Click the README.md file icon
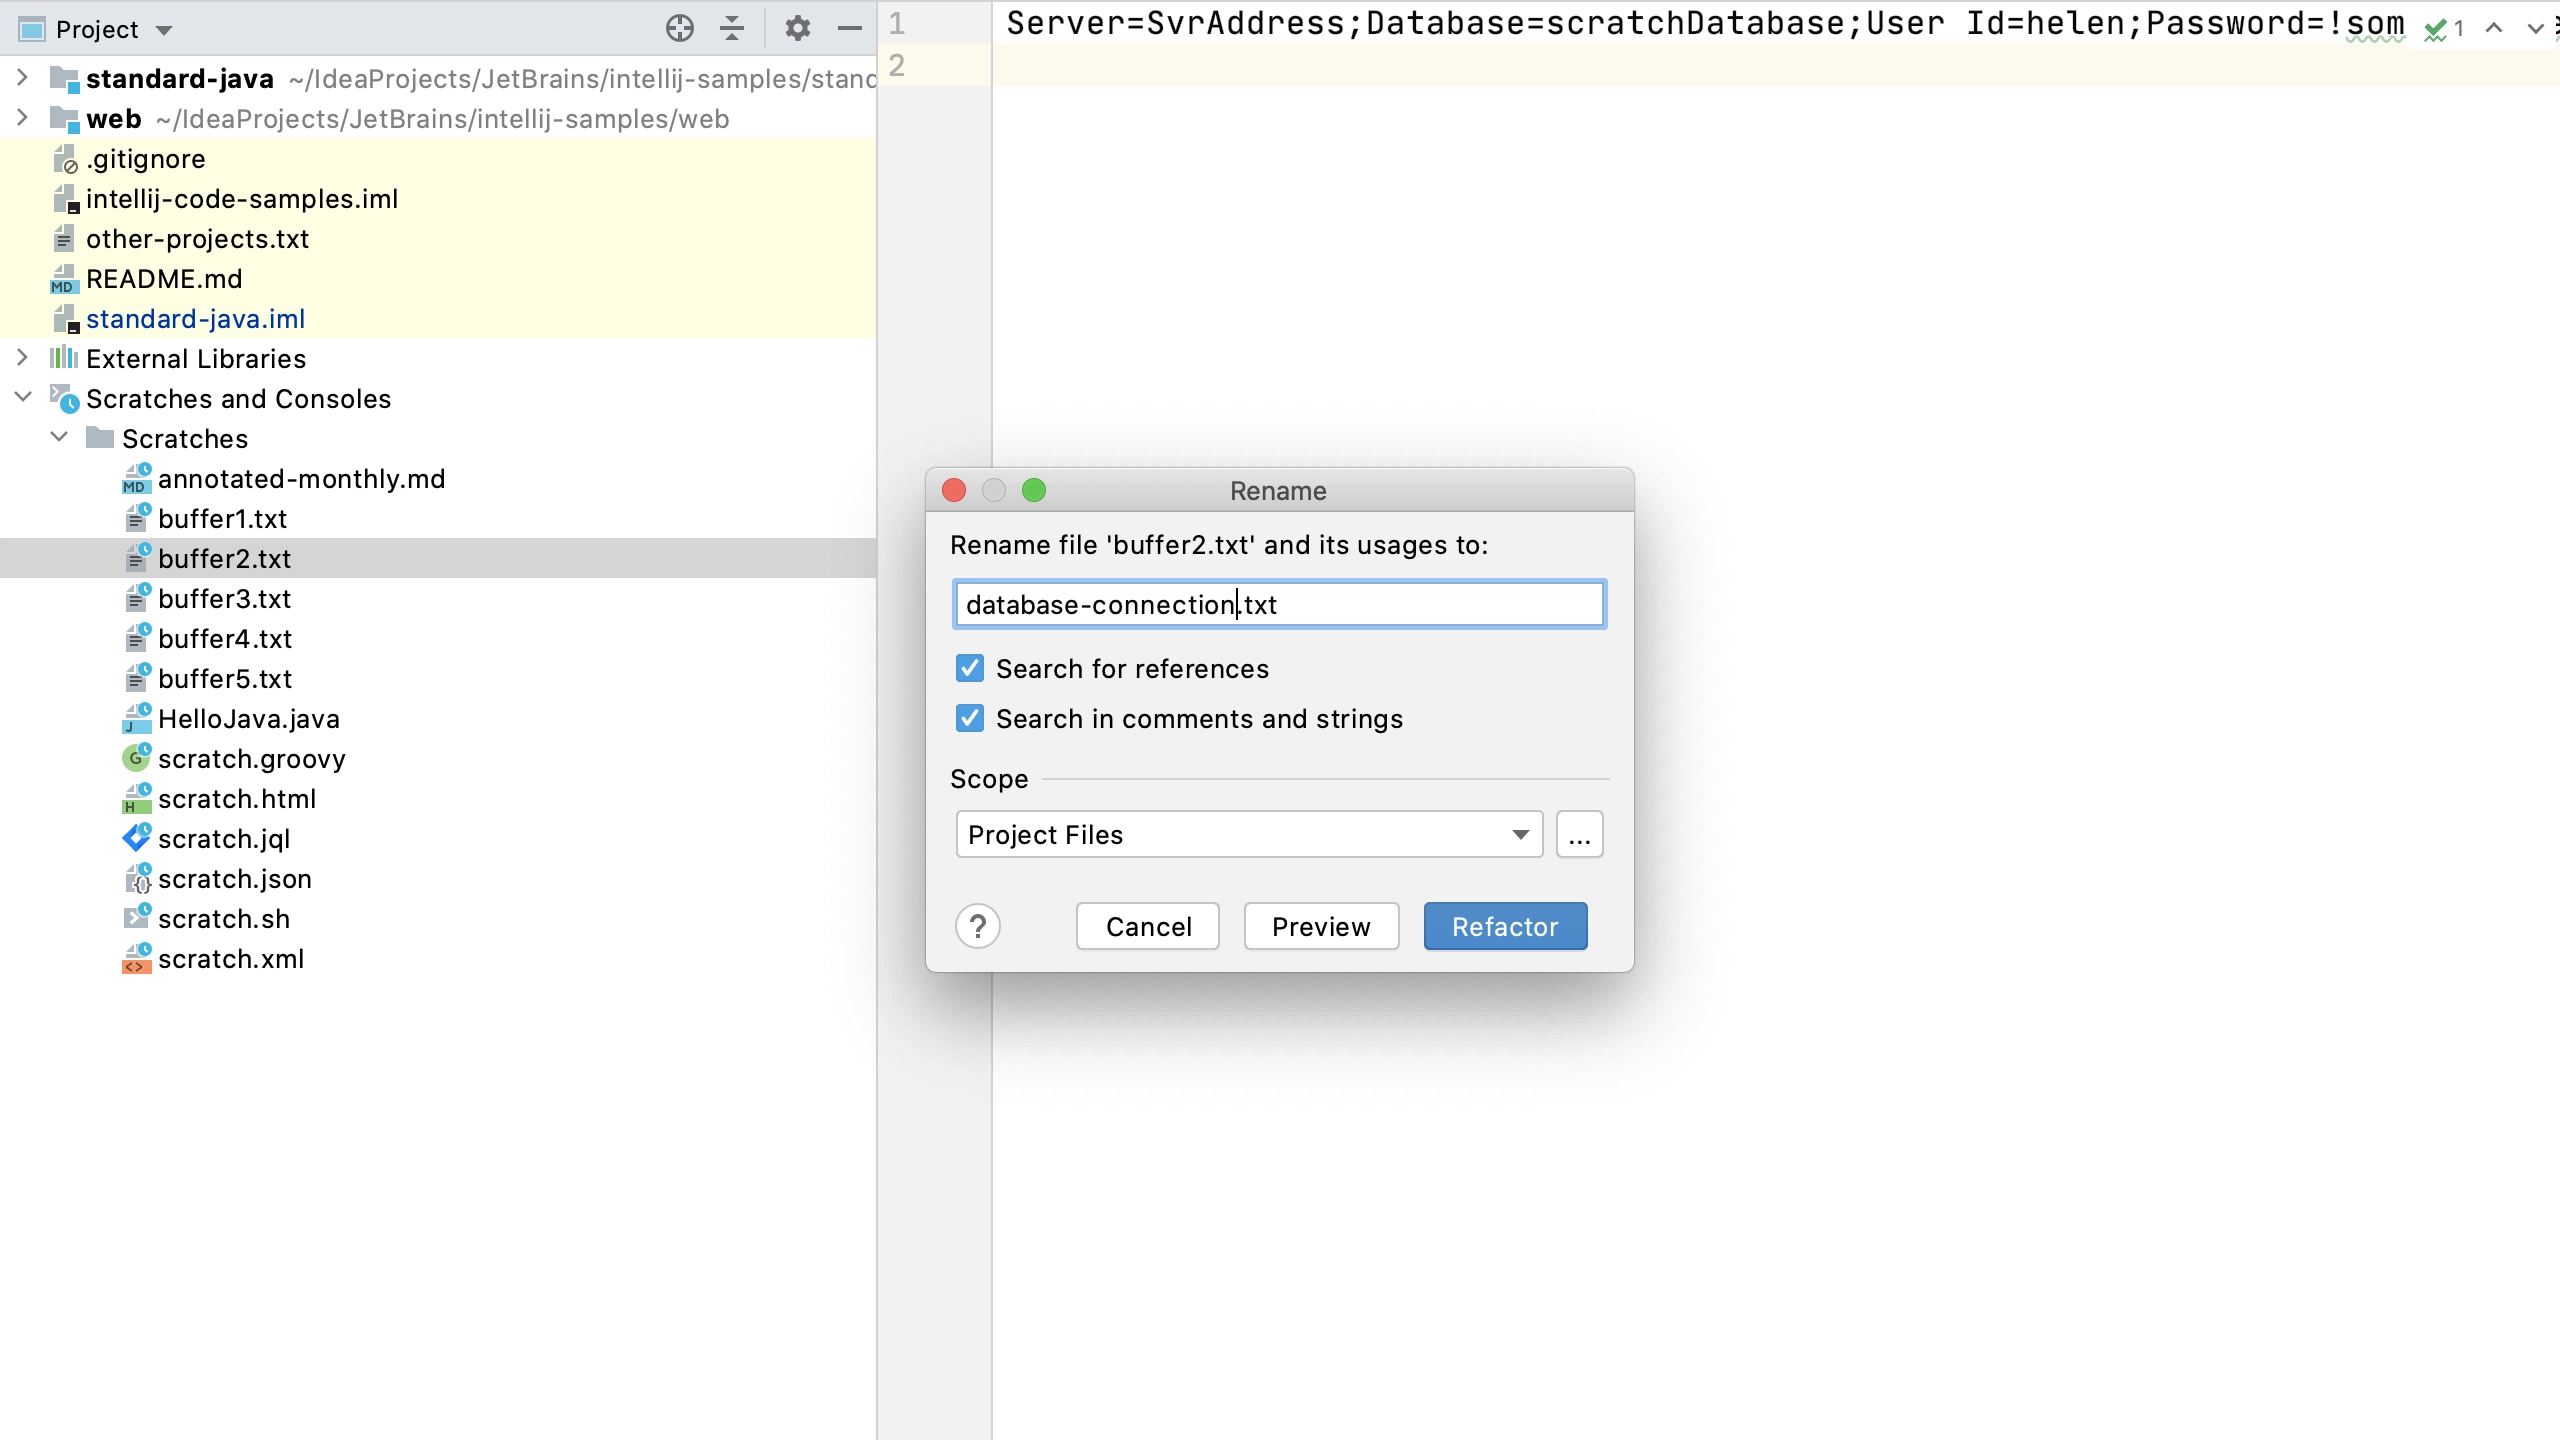Screen dimensions: 2560x1440 pyautogui.click(x=65, y=278)
